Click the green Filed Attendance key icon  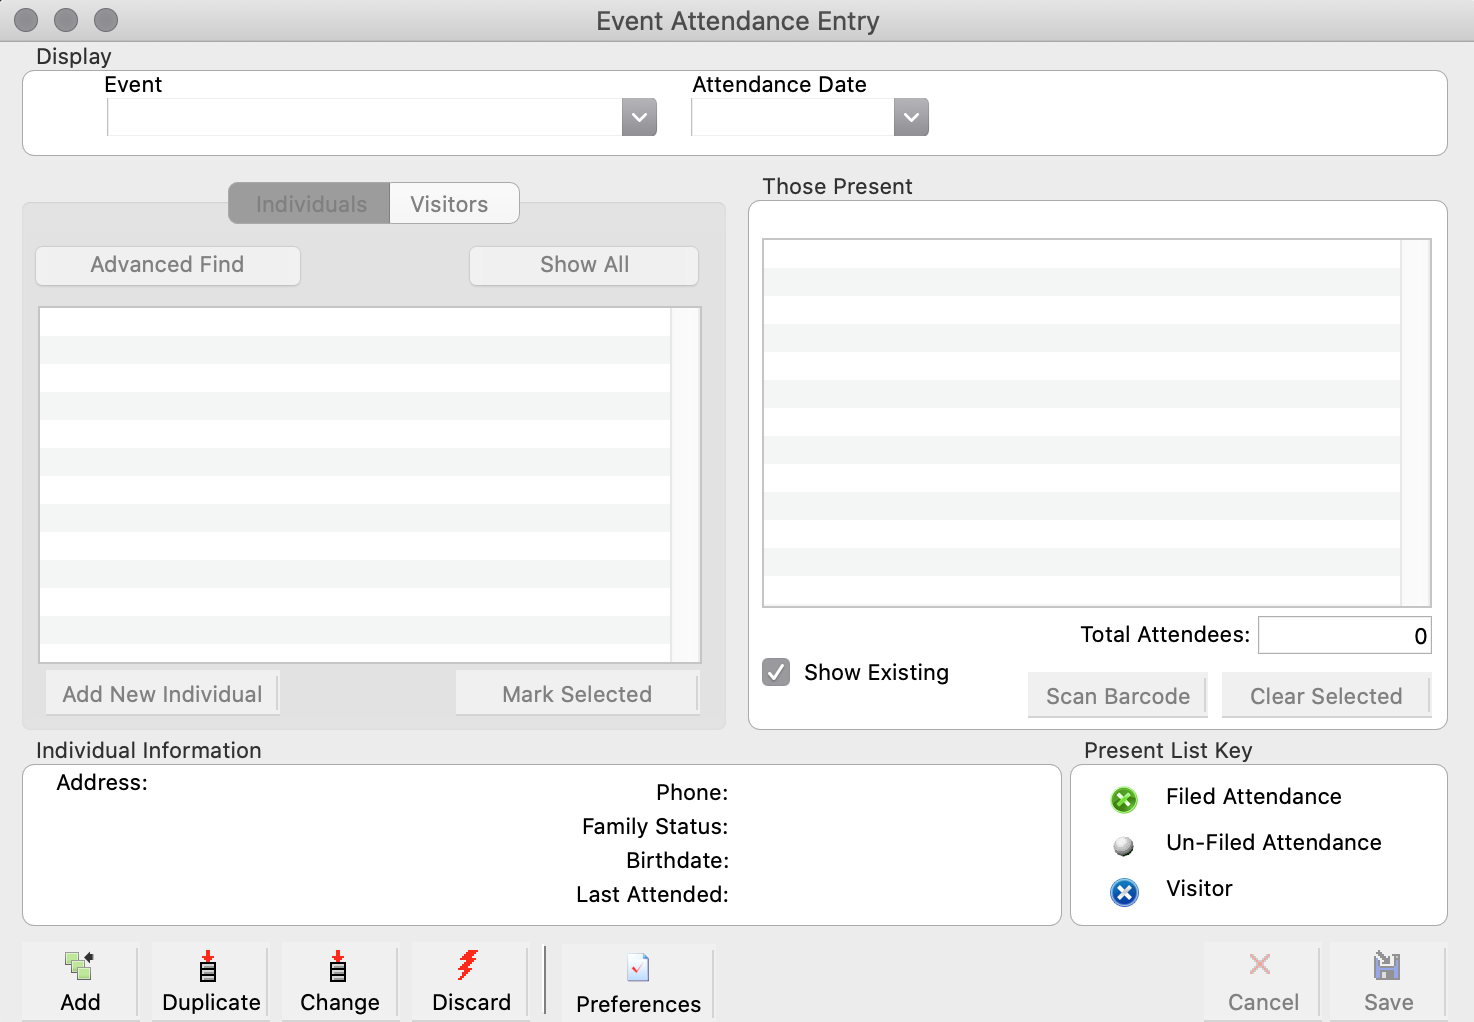click(x=1123, y=799)
